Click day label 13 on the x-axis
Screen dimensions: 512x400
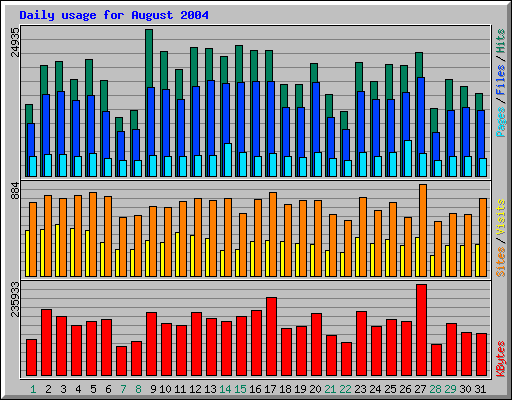tap(210, 389)
